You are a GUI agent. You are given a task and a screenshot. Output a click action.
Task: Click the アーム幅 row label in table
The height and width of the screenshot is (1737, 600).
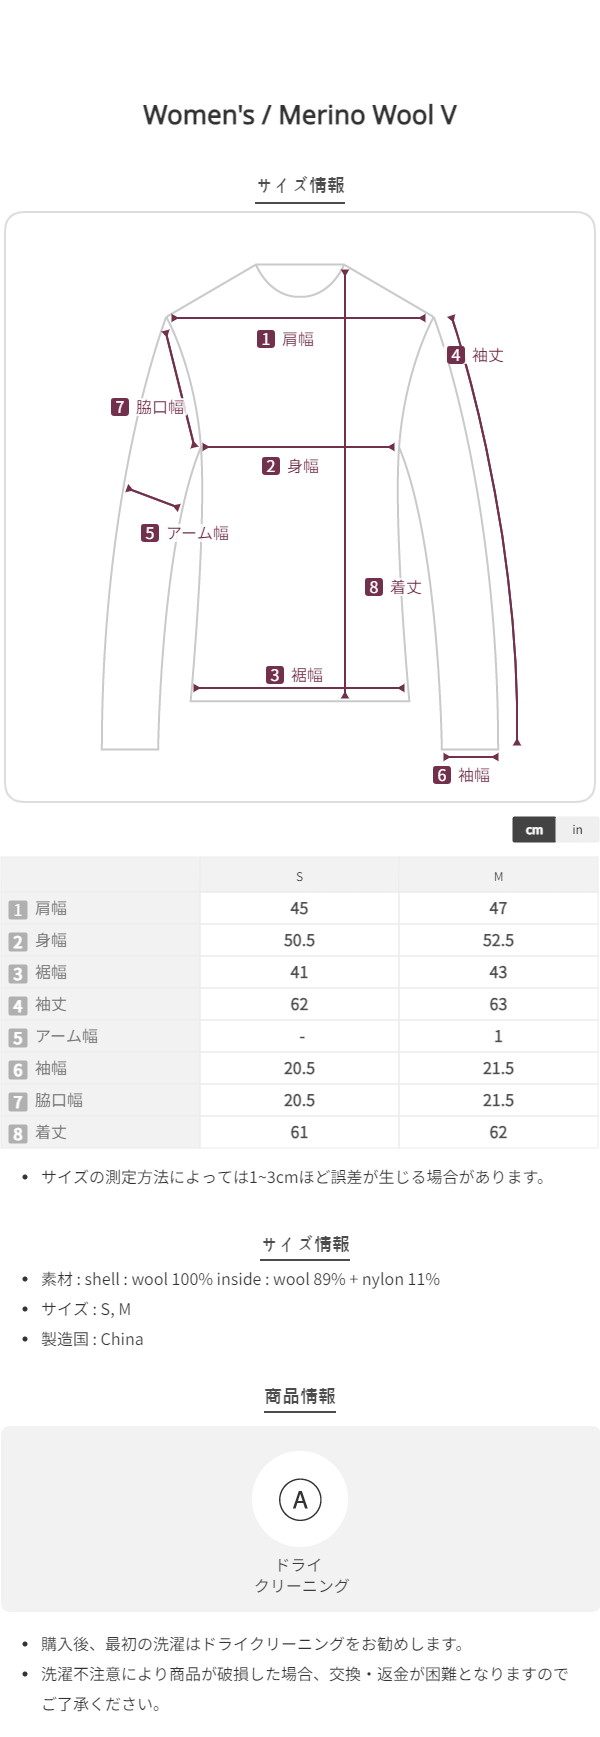66,1037
